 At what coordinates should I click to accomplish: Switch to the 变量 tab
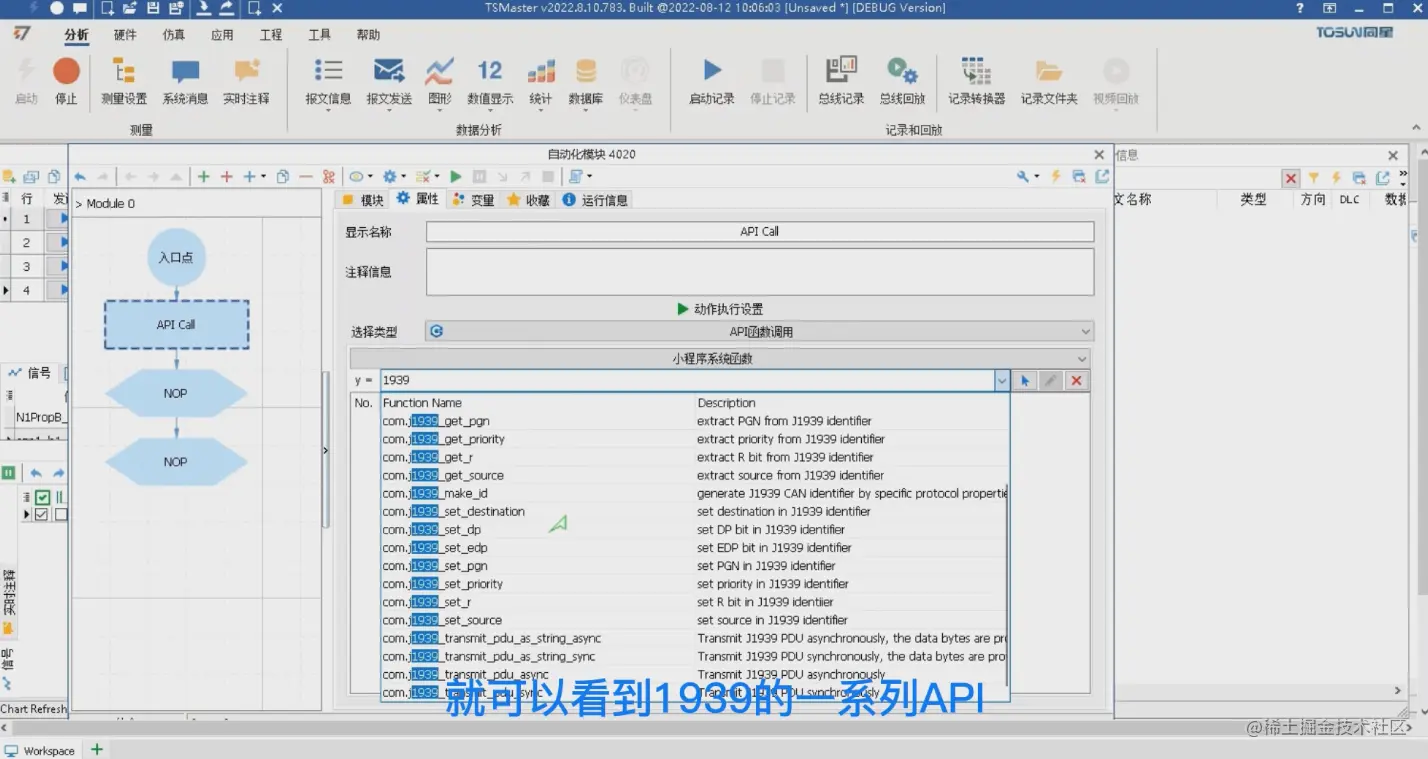tap(473, 200)
